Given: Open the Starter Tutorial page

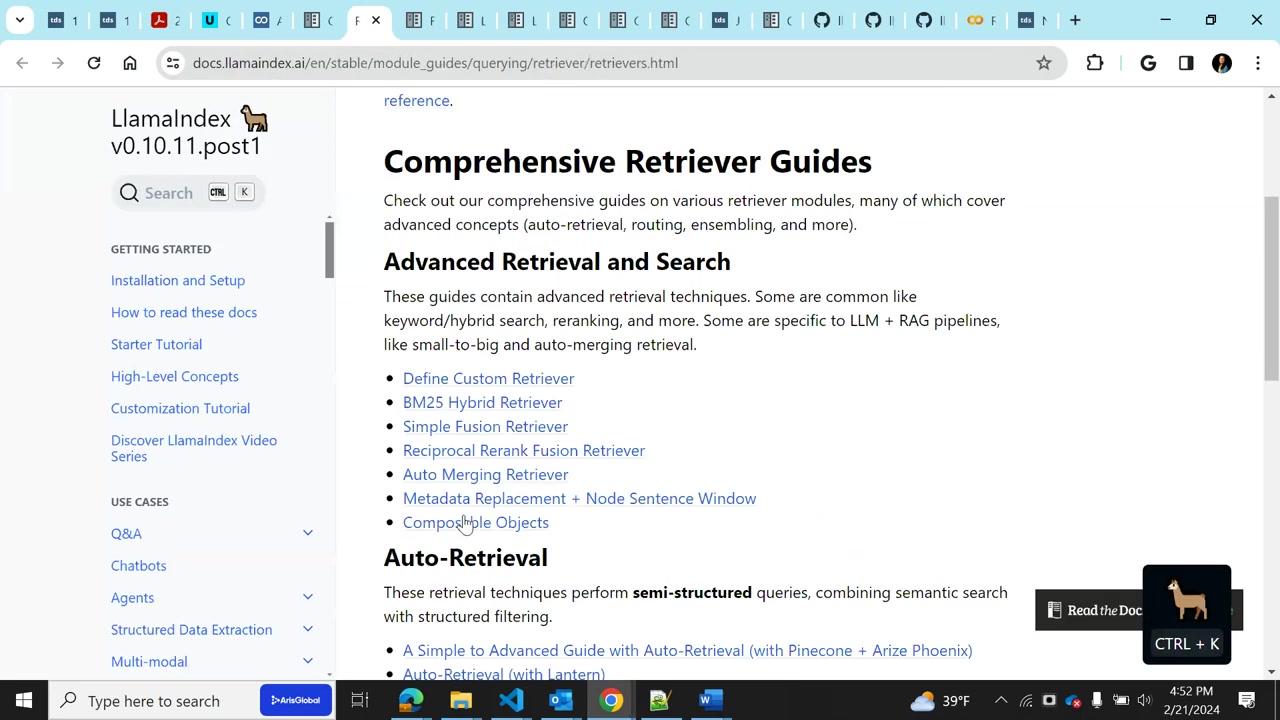Looking at the screenshot, I should [156, 344].
